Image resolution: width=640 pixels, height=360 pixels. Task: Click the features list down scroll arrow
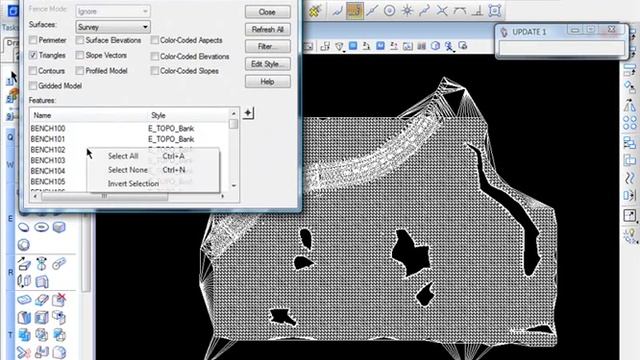point(234,186)
